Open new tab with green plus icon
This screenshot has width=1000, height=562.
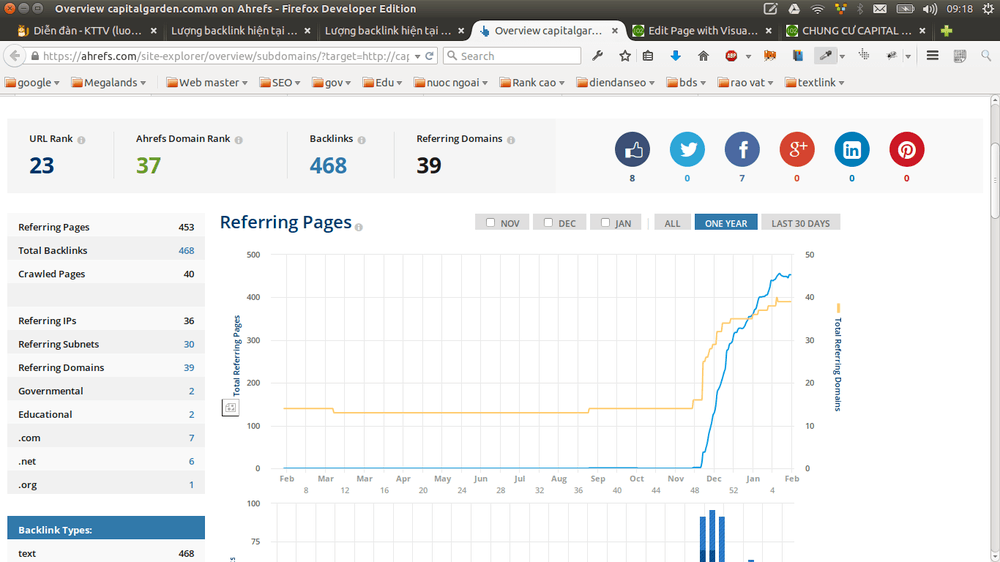click(946, 31)
